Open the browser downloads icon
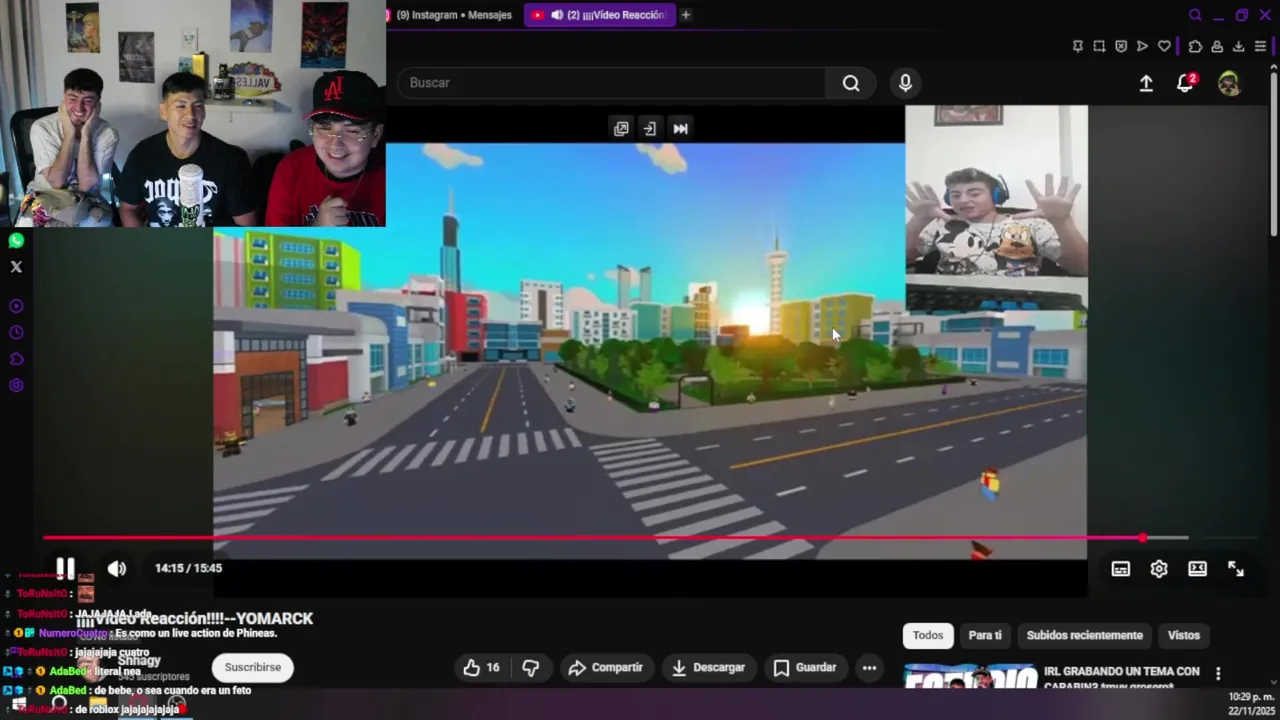Image resolution: width=1280 pixels, height=720 pixels. coord(1238,46)
